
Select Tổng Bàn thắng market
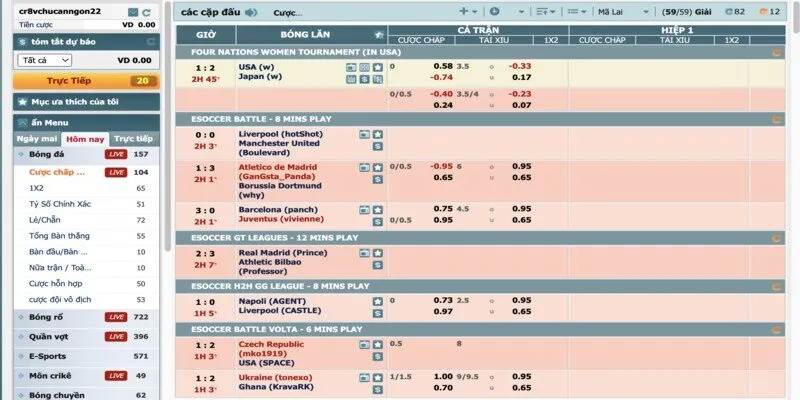59,236
